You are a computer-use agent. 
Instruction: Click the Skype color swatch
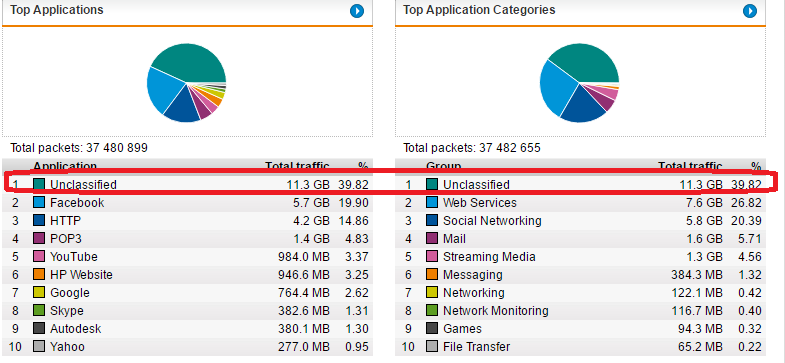point(39,311)
